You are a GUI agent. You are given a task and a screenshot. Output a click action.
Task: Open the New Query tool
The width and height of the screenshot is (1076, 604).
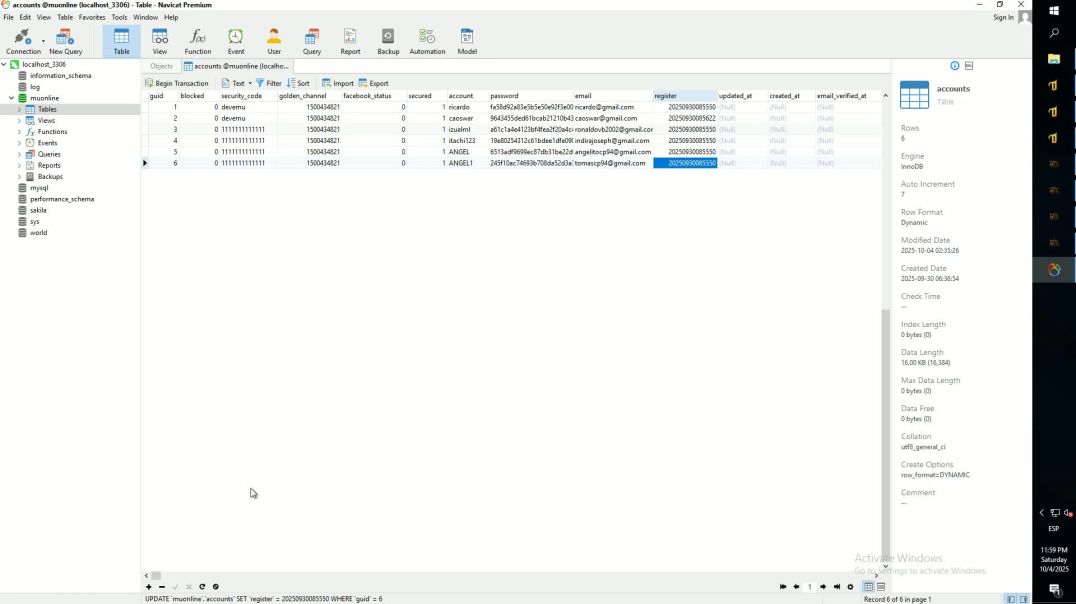[x=66, y=41]
